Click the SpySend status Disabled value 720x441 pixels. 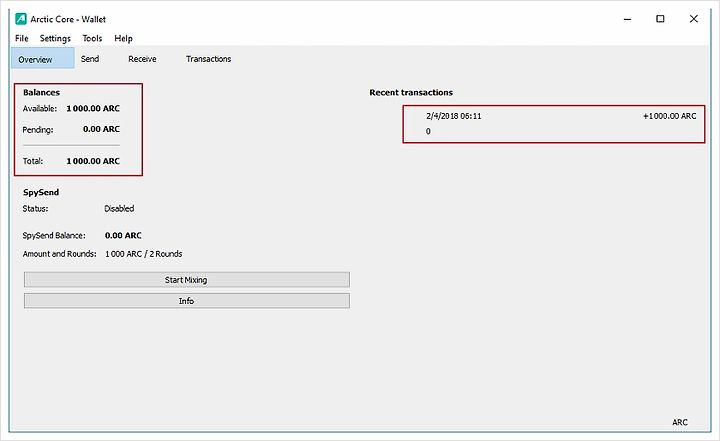pyautogui.click(x=119, y=209)
